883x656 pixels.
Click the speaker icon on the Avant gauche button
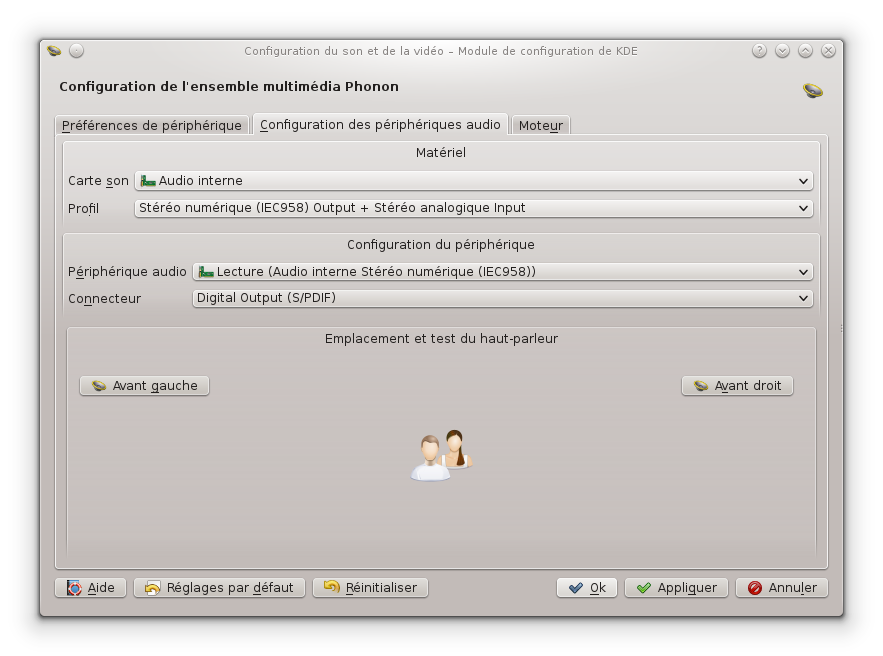(x=99, y=386)
